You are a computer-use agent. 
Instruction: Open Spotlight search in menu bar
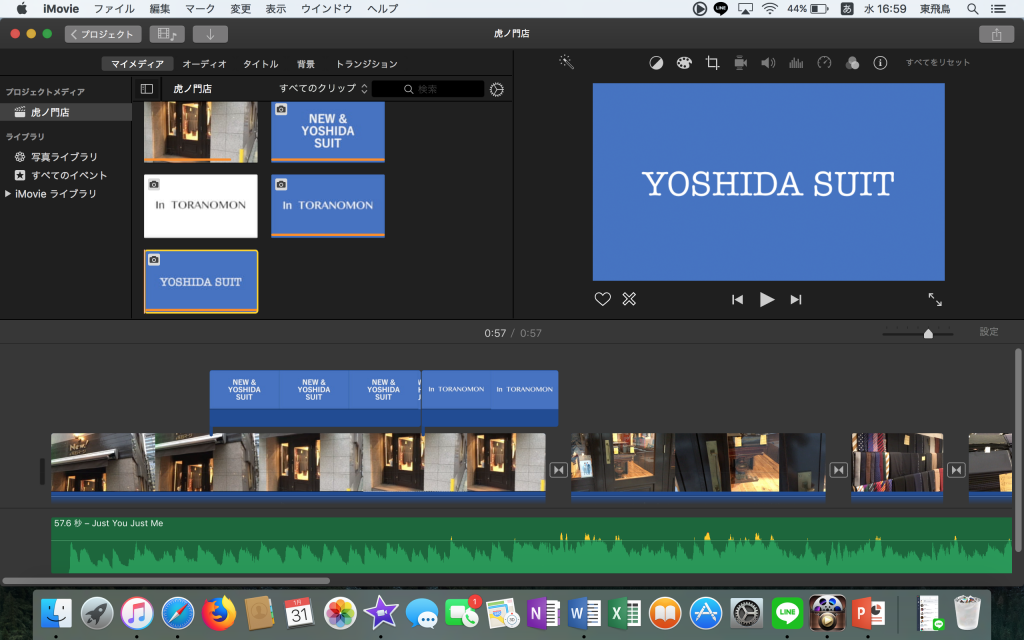click(972, 8)
